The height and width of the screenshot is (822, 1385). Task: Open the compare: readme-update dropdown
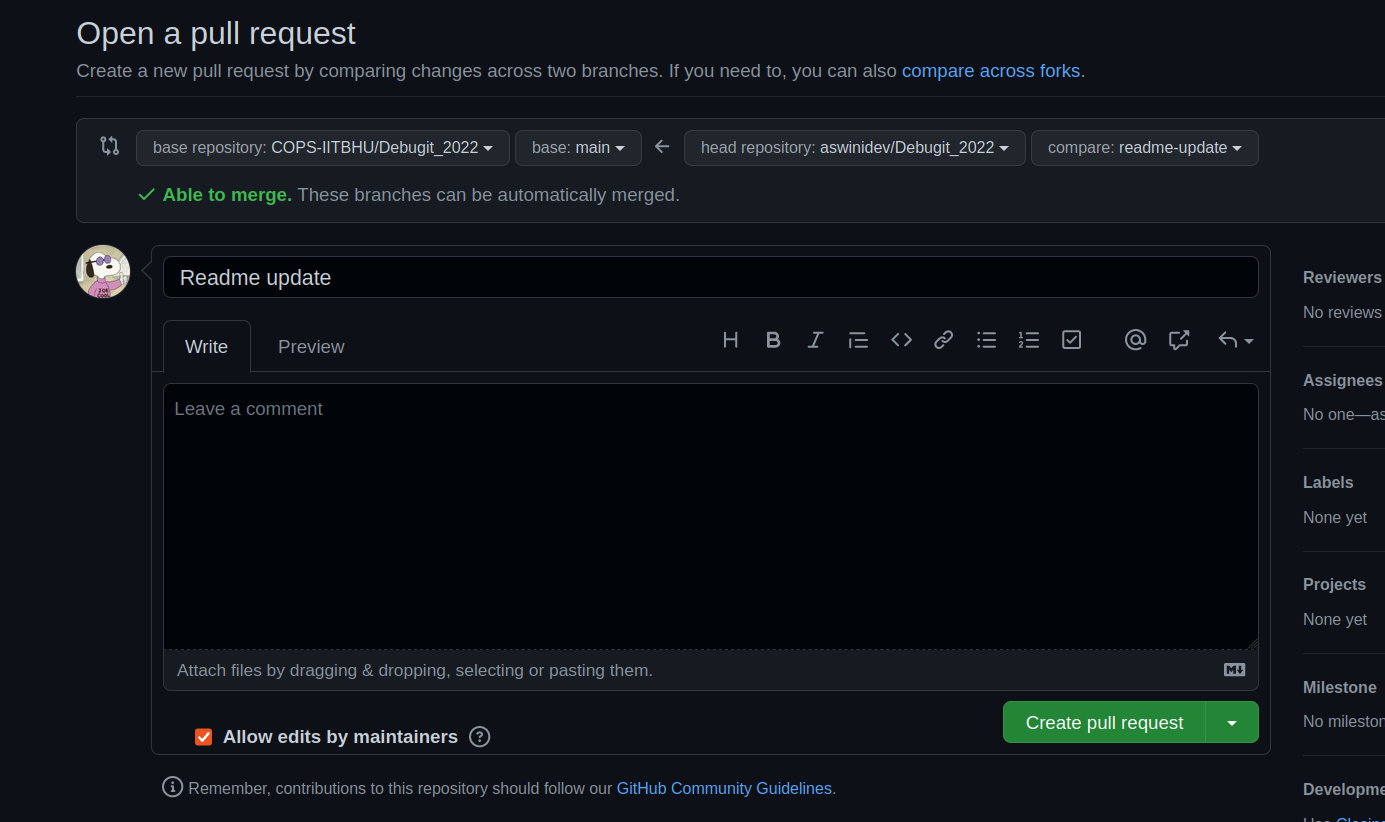click(1145, 148)
